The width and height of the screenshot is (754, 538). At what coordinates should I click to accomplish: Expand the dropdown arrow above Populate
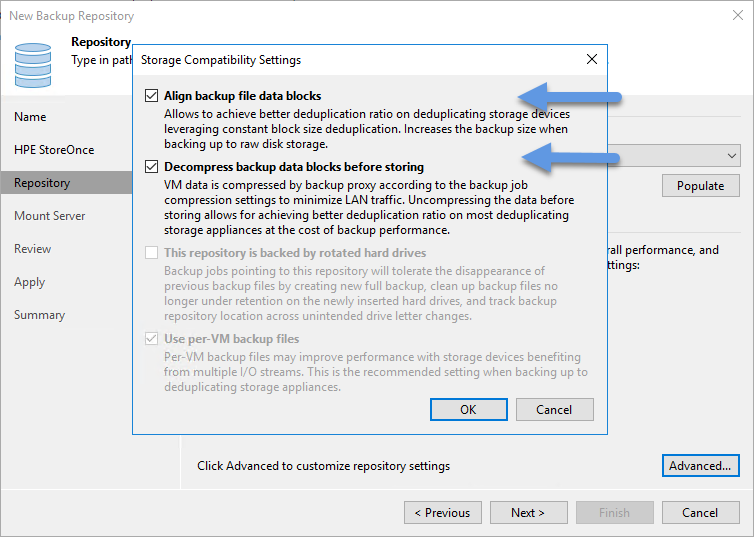tap(731, 156)
